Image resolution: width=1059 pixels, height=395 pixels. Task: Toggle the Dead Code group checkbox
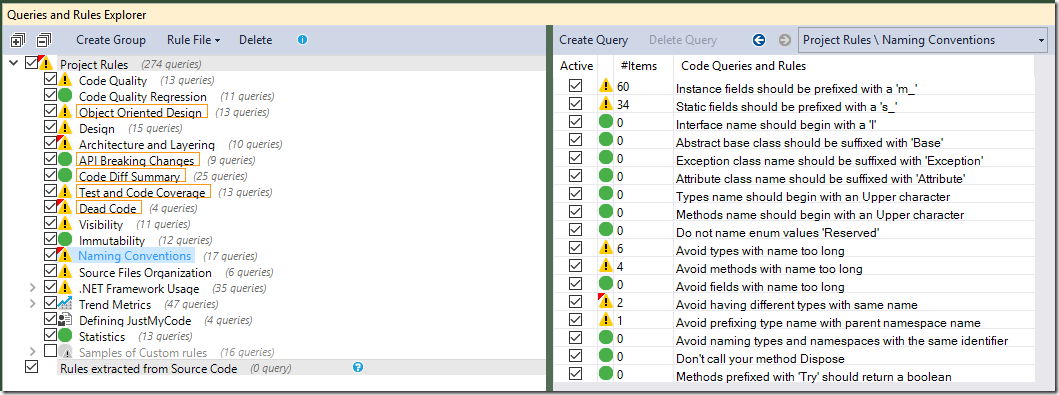pyautogui.click(x=50, y=208)
